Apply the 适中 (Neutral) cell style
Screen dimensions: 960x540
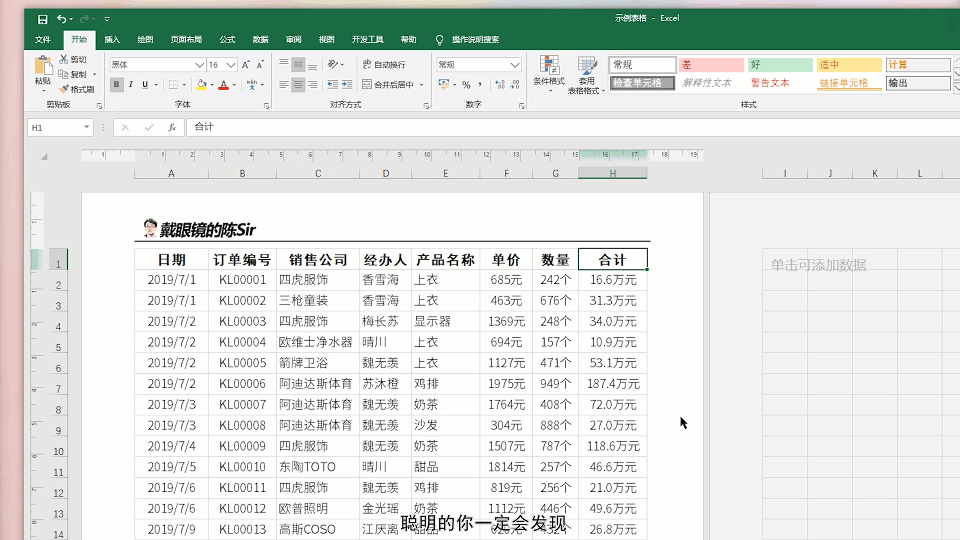click(x=849, y=64)
